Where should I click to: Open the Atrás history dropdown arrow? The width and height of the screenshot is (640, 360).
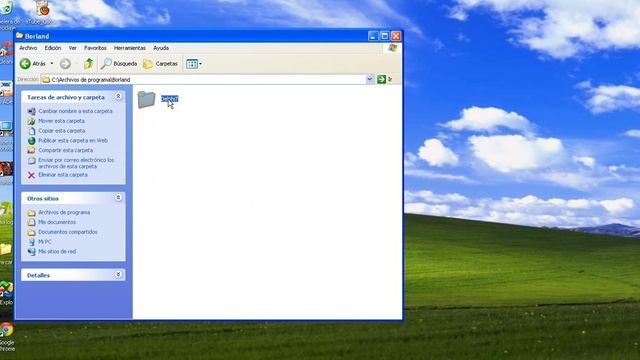click(52, 64)
